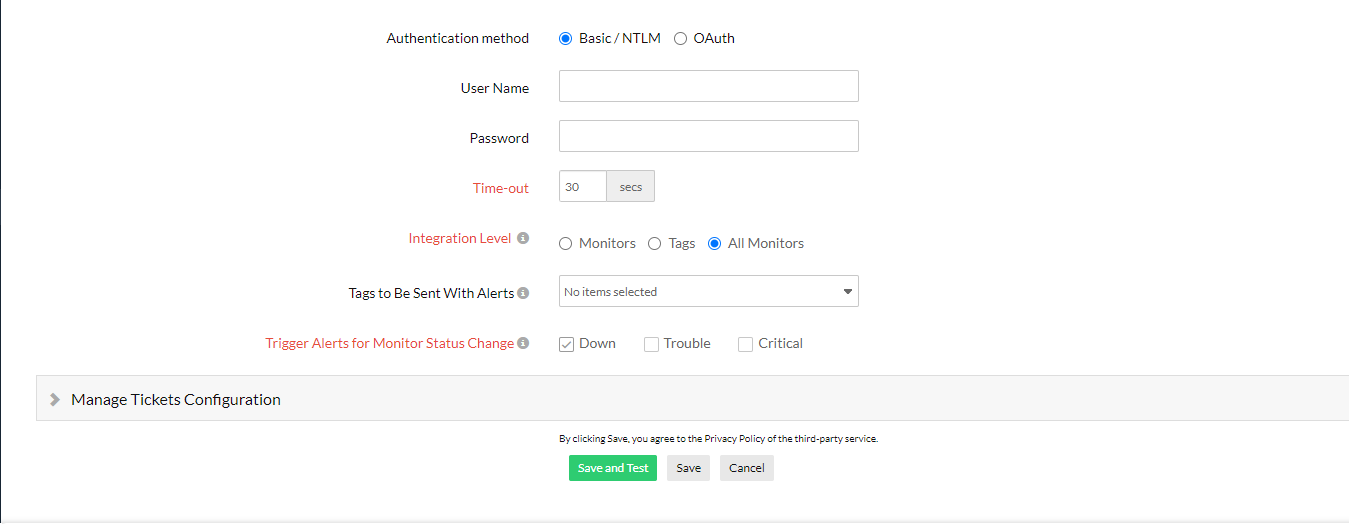
Task: Choose Tags integration level
Action: 655,244
